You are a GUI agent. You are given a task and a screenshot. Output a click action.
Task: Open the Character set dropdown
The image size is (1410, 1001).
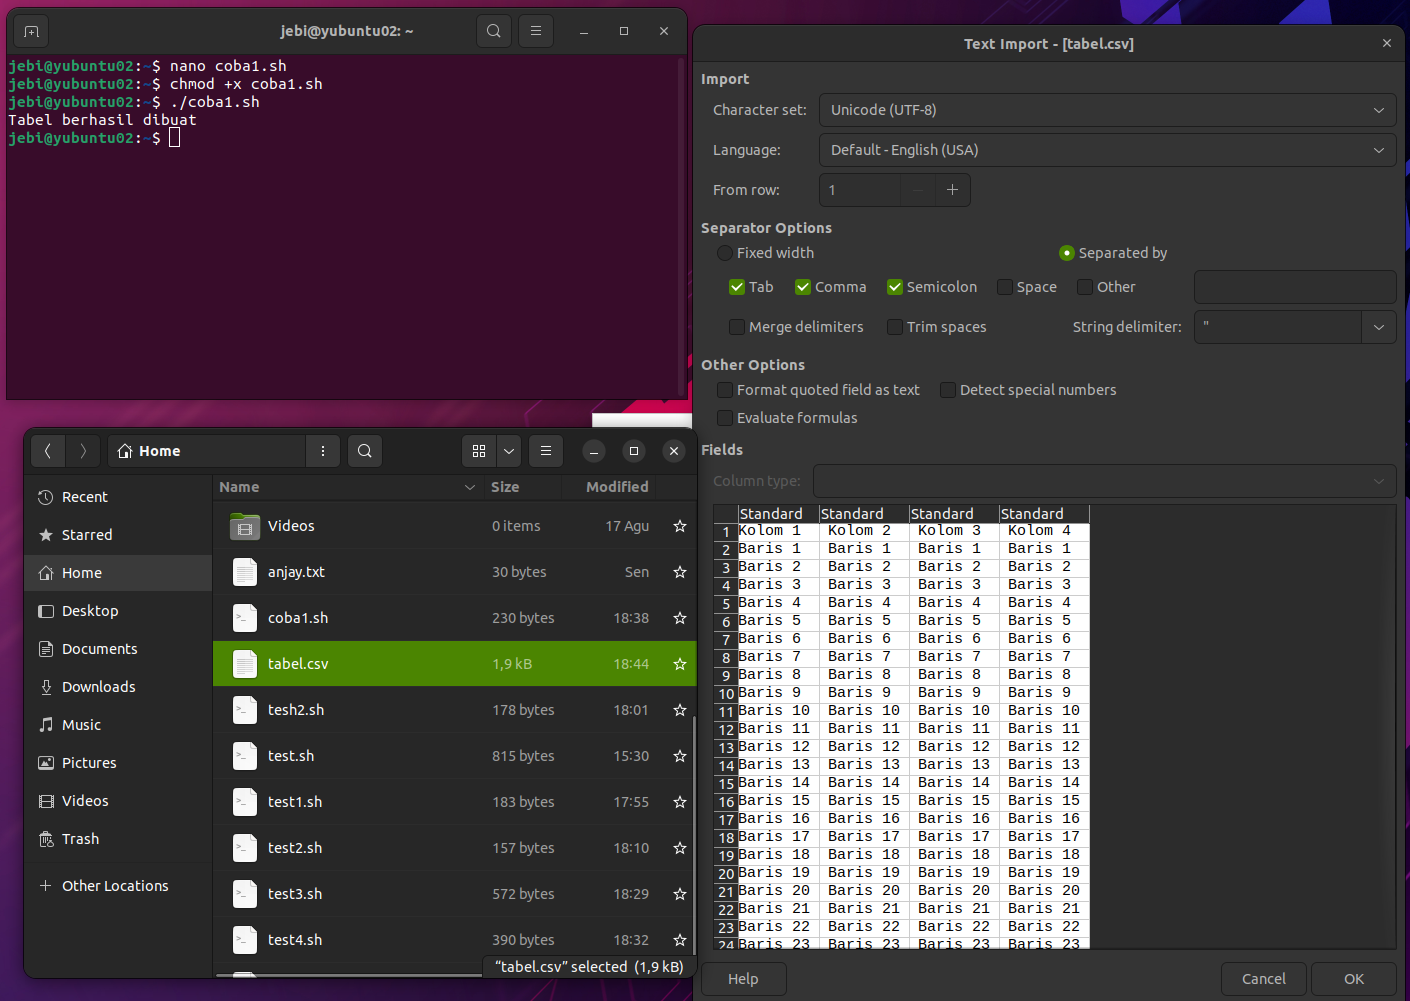1107,110
